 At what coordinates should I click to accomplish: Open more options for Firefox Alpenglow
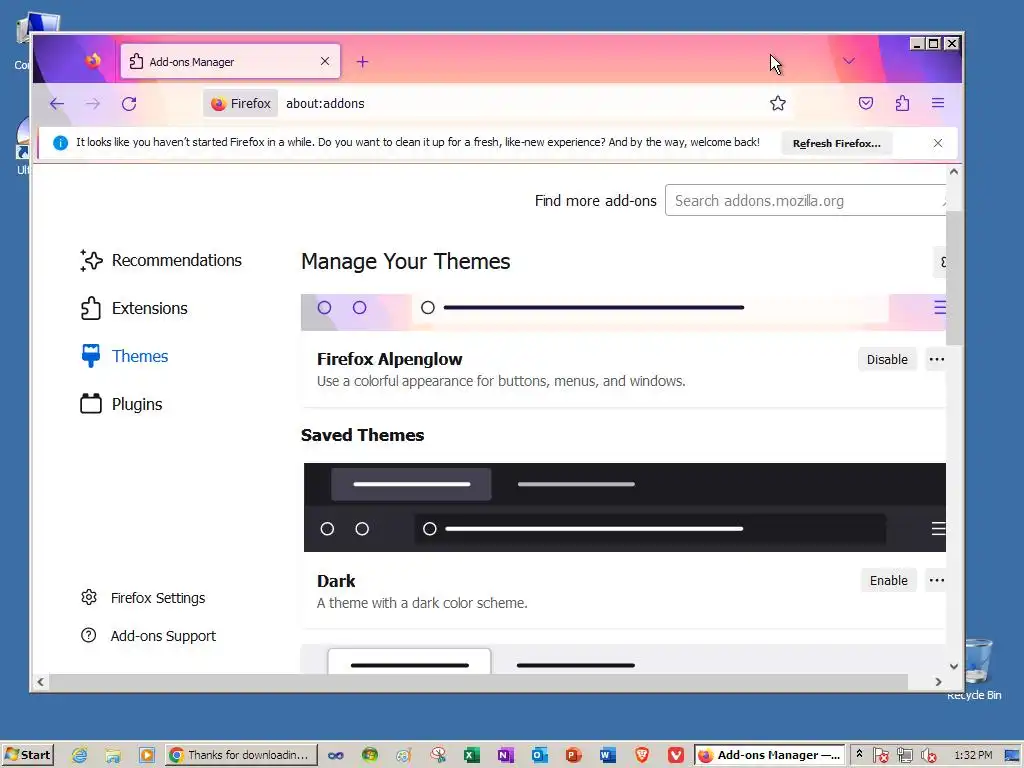[x=936, y=359]
